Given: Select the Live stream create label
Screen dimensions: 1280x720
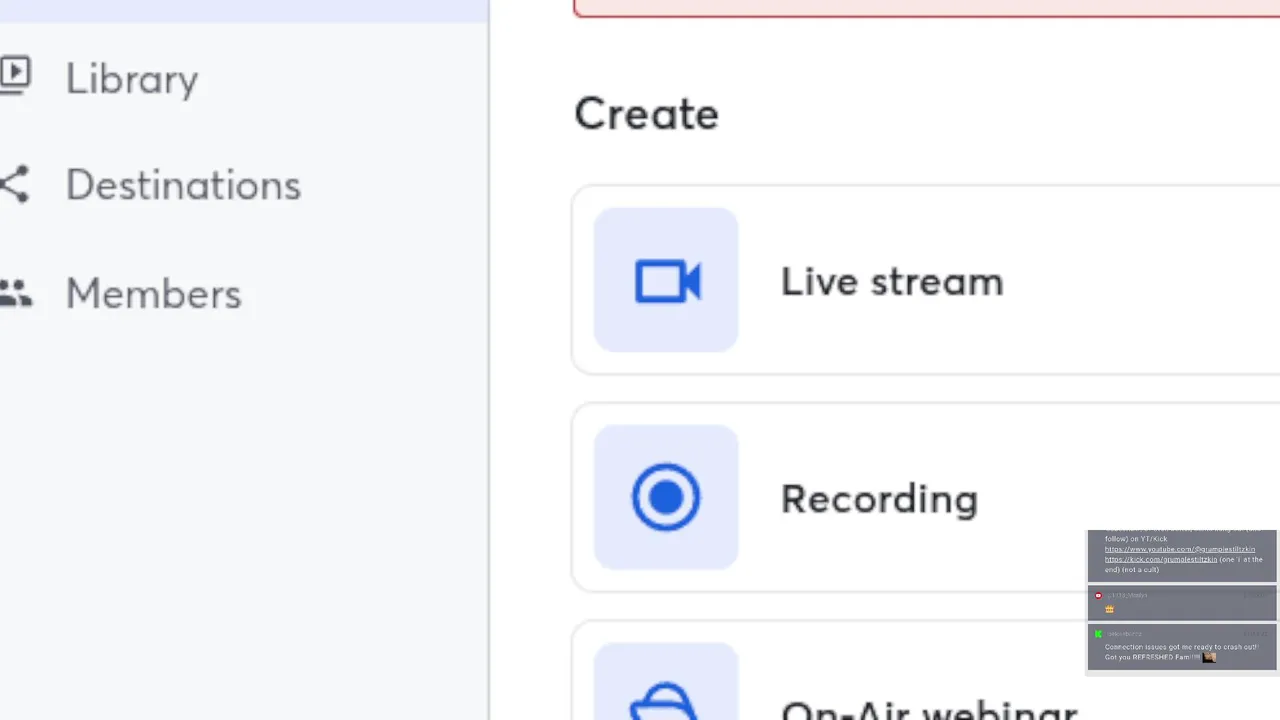Looking at the screenshot, I should tap(892, 281).
